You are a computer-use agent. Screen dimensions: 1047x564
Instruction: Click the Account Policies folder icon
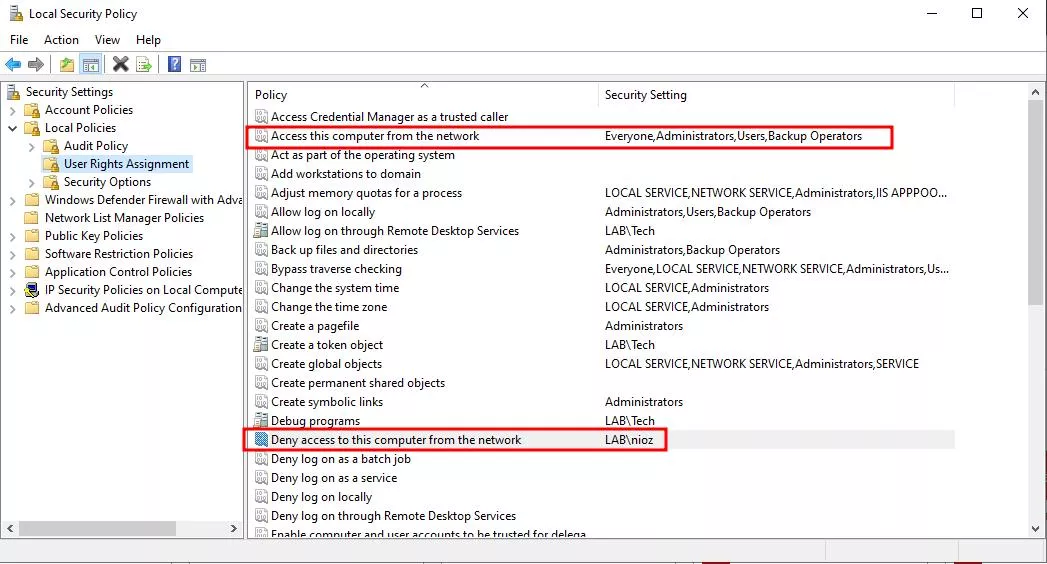[32, 110]
